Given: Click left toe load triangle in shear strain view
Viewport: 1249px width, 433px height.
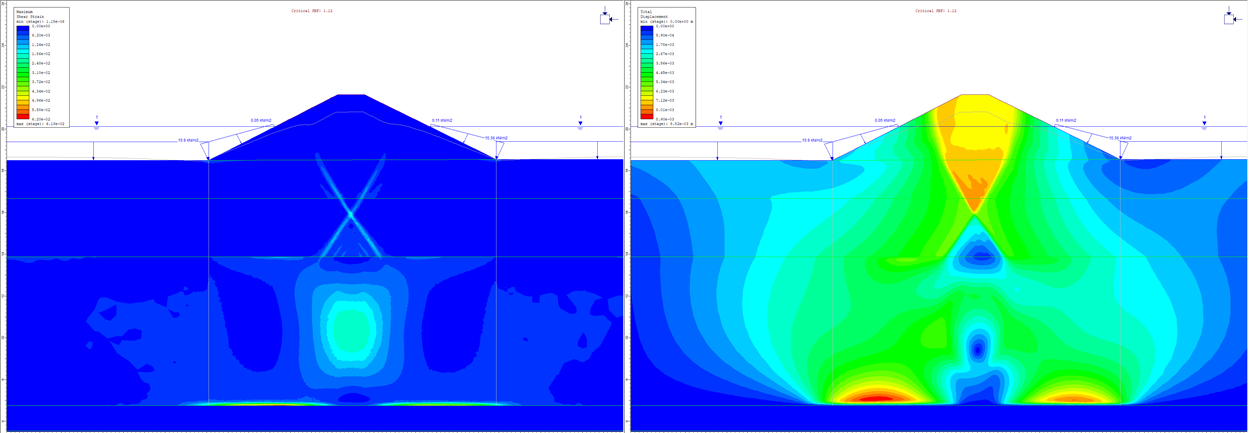Looking at the screenshot, I should (207, 151).
